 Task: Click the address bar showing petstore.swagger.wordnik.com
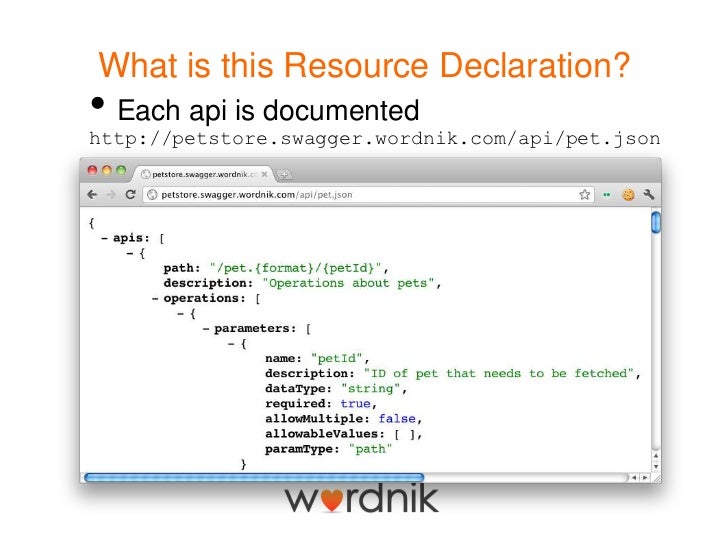[x=368, y=195]
